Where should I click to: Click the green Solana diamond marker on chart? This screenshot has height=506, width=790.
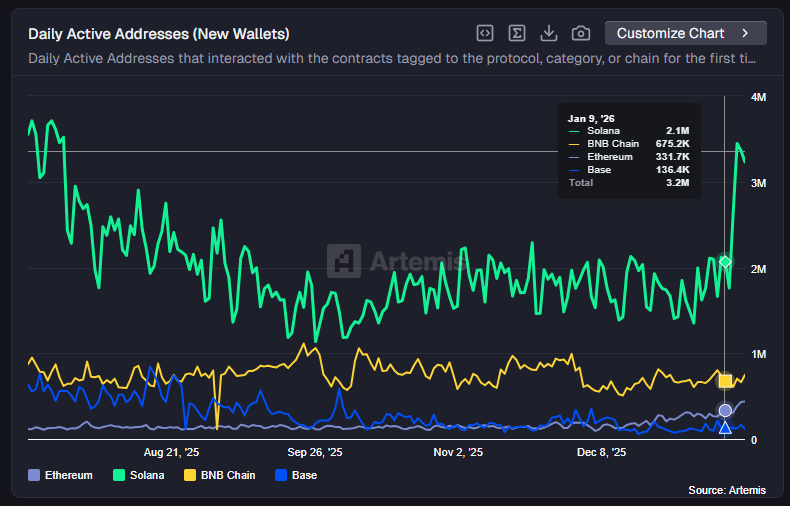pos(726,262)
